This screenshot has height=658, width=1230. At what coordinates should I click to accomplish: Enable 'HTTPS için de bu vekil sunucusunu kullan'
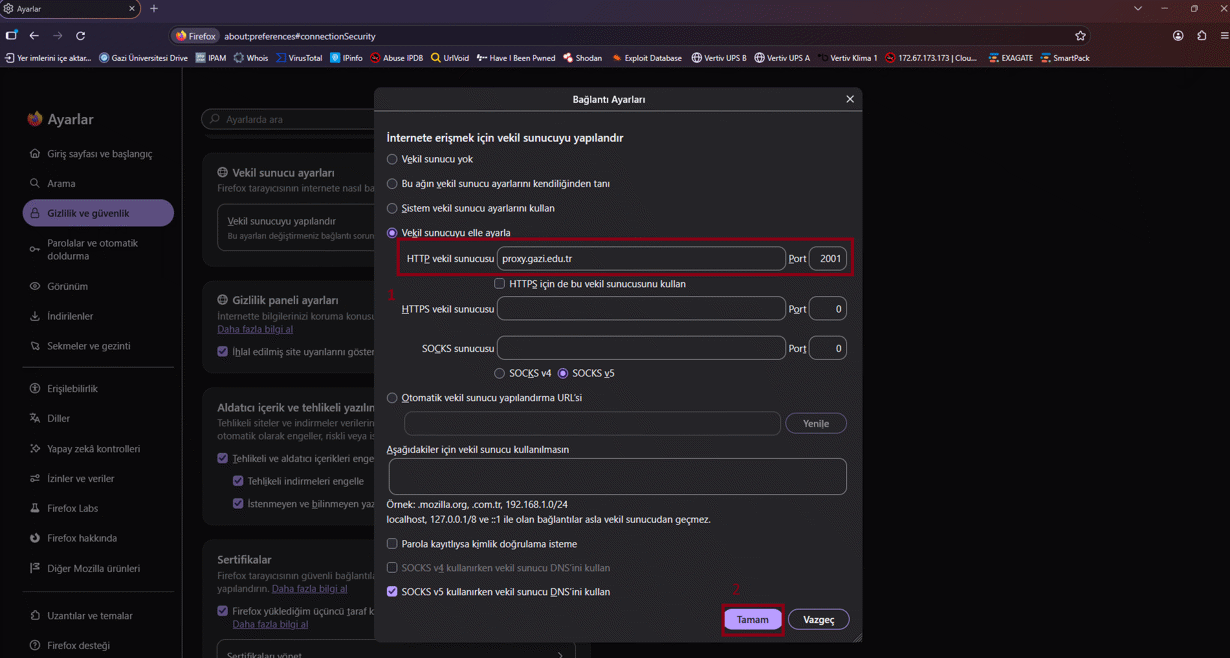[500, 284]
